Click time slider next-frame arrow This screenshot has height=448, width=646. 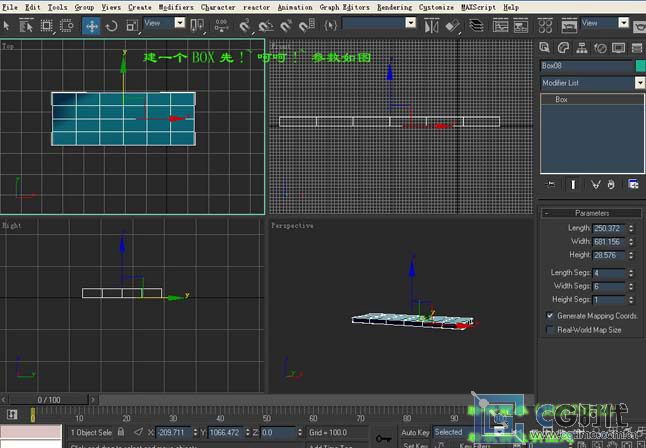tap(93, 399)
